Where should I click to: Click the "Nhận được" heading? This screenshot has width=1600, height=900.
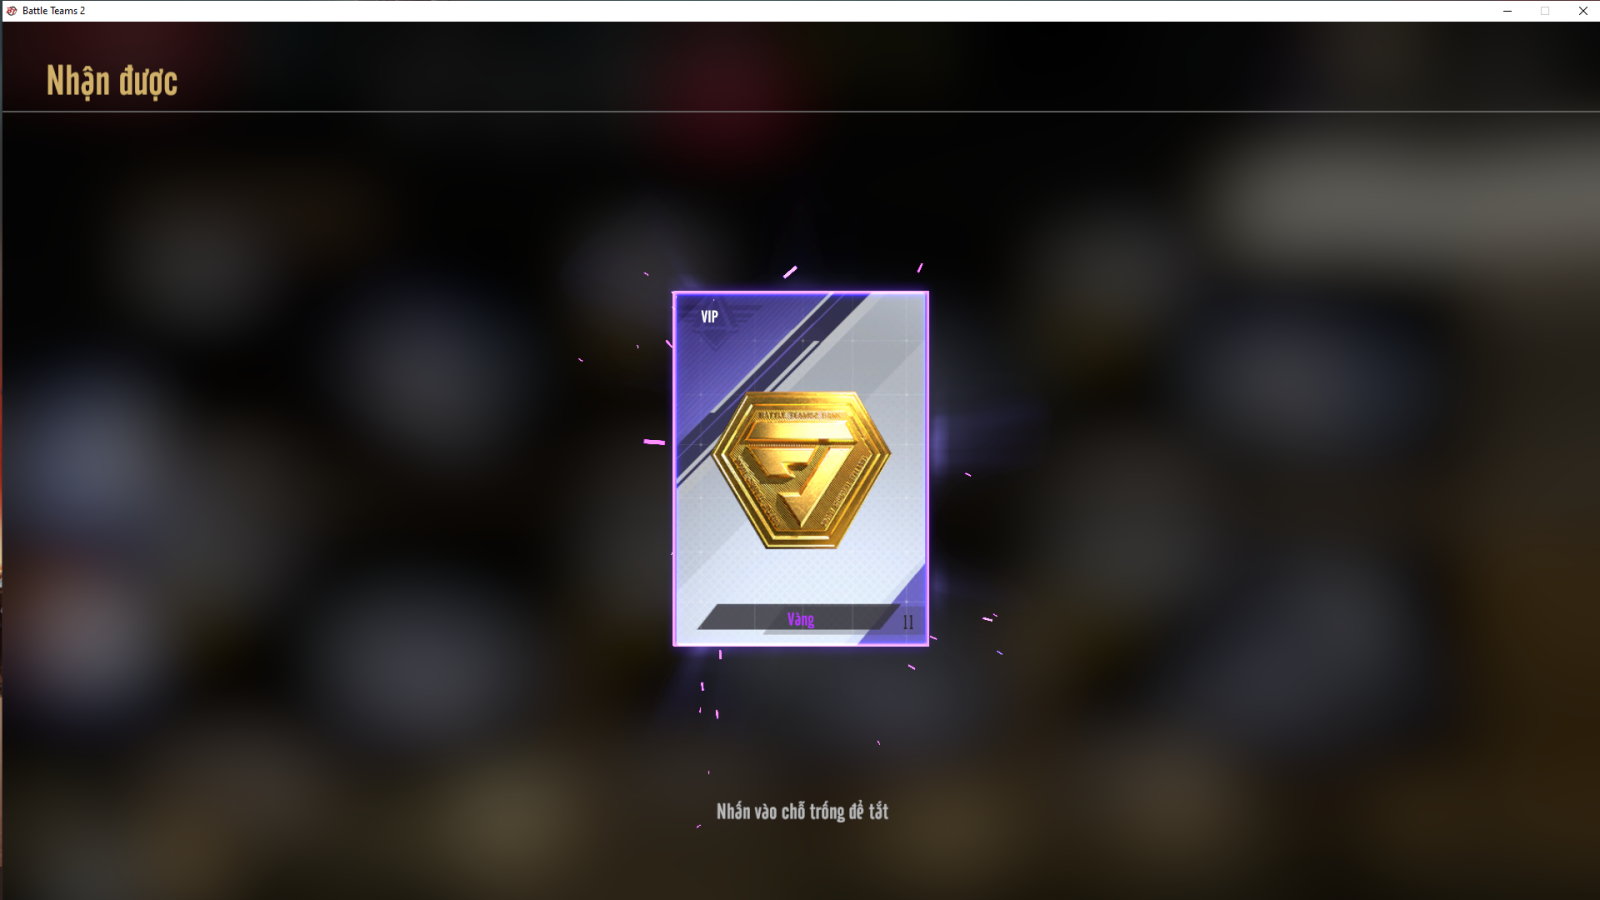click(112, 82)
